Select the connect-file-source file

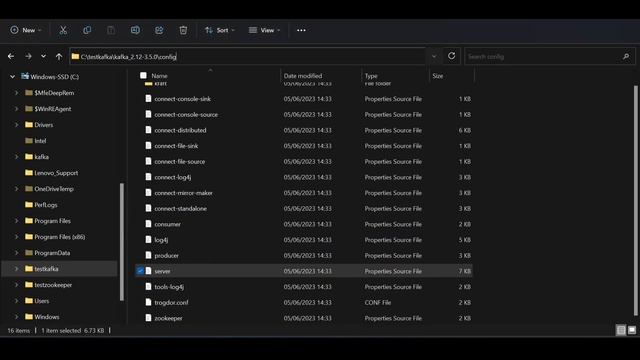click(x=304, y=161)
